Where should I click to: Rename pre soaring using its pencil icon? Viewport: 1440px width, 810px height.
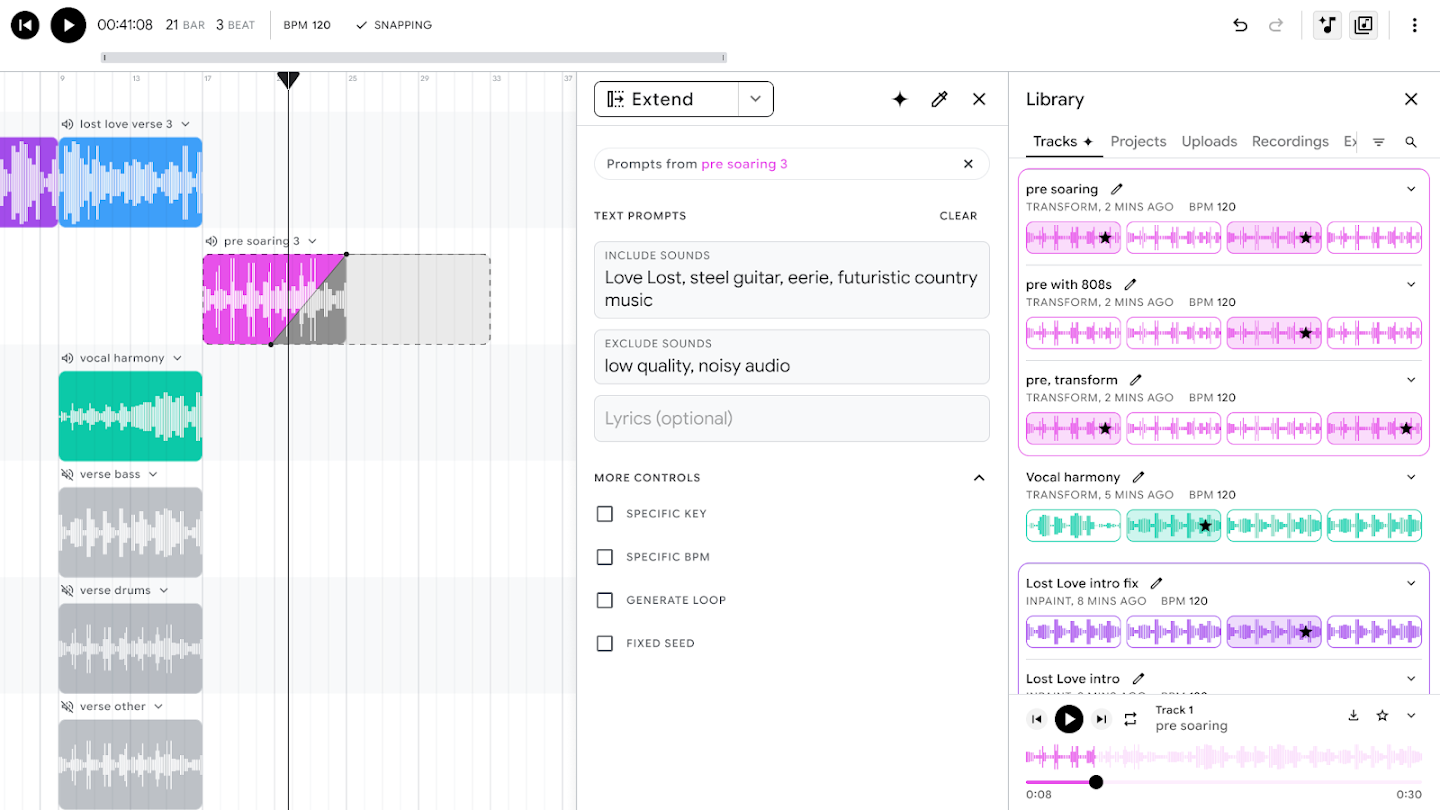tap(1117, 188)
